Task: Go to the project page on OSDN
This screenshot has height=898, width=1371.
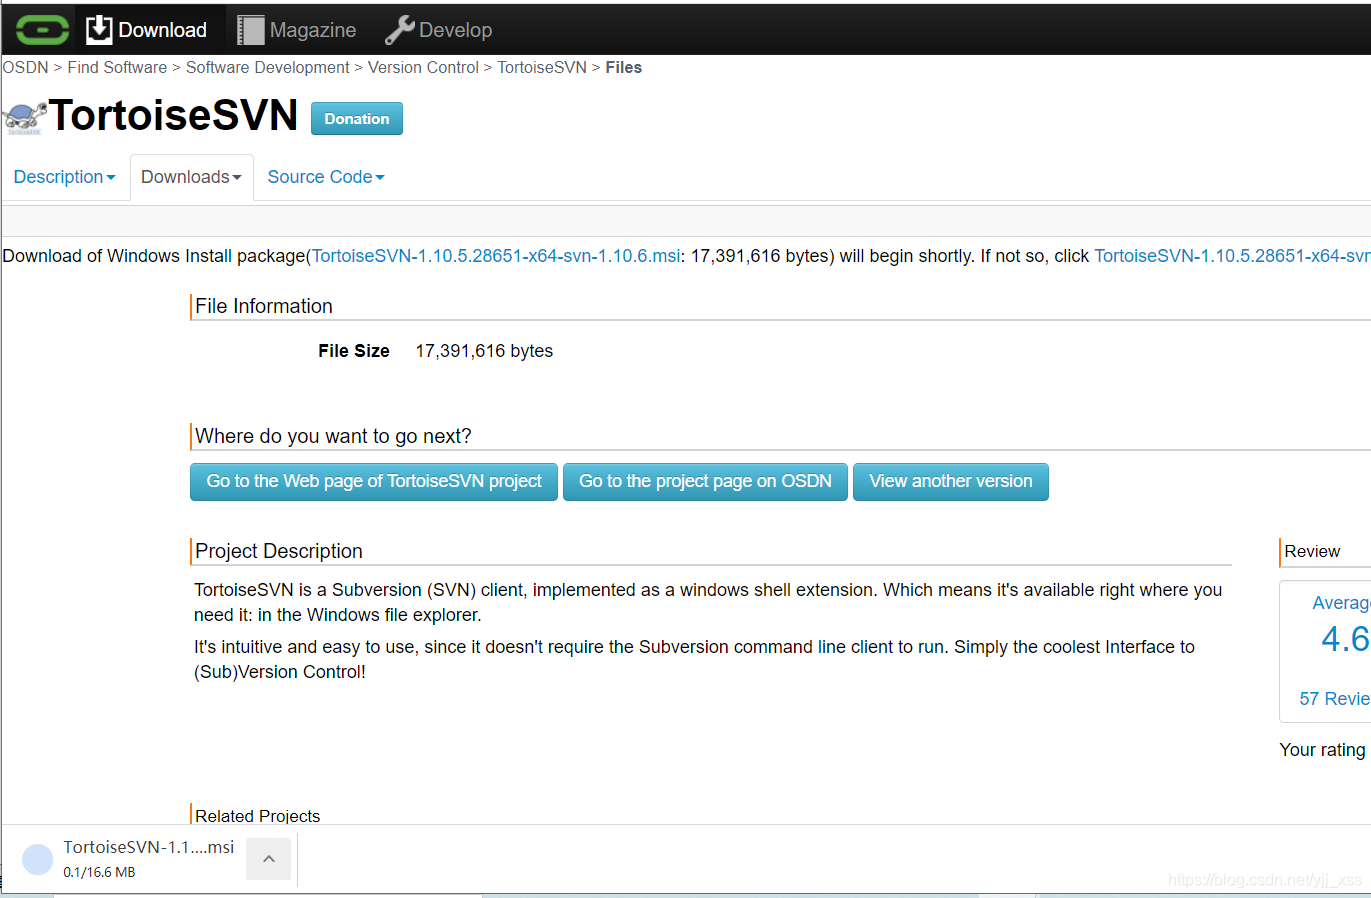Action: [x=705, y=482]
